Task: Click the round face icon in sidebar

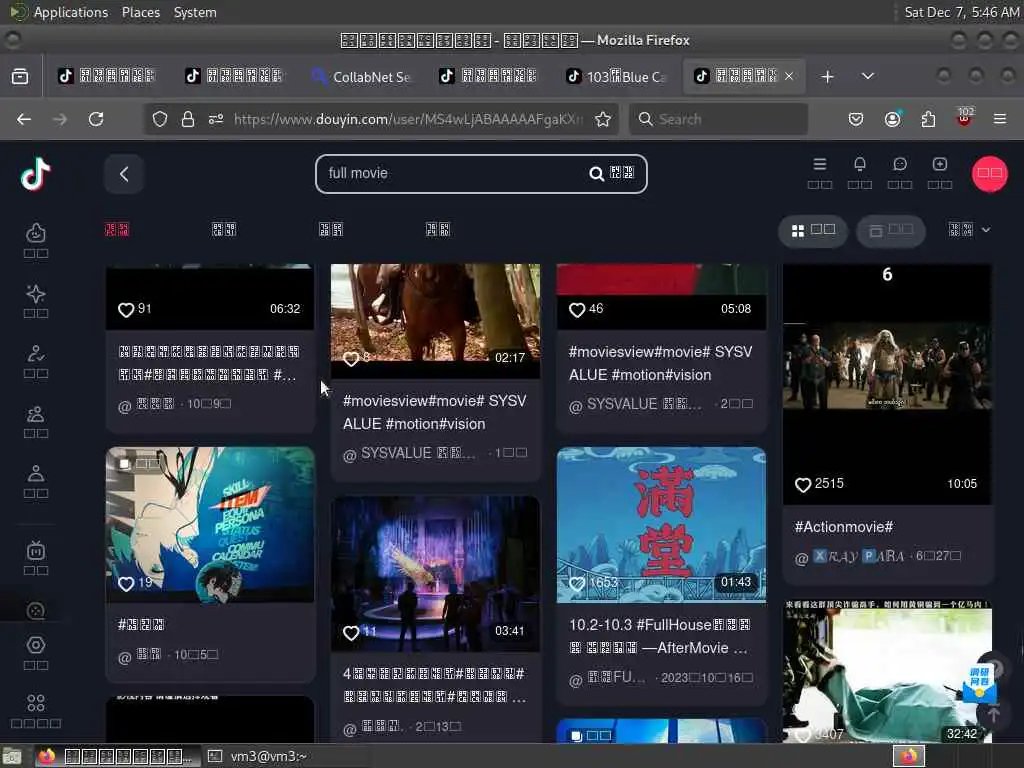Action: [36, 611]
